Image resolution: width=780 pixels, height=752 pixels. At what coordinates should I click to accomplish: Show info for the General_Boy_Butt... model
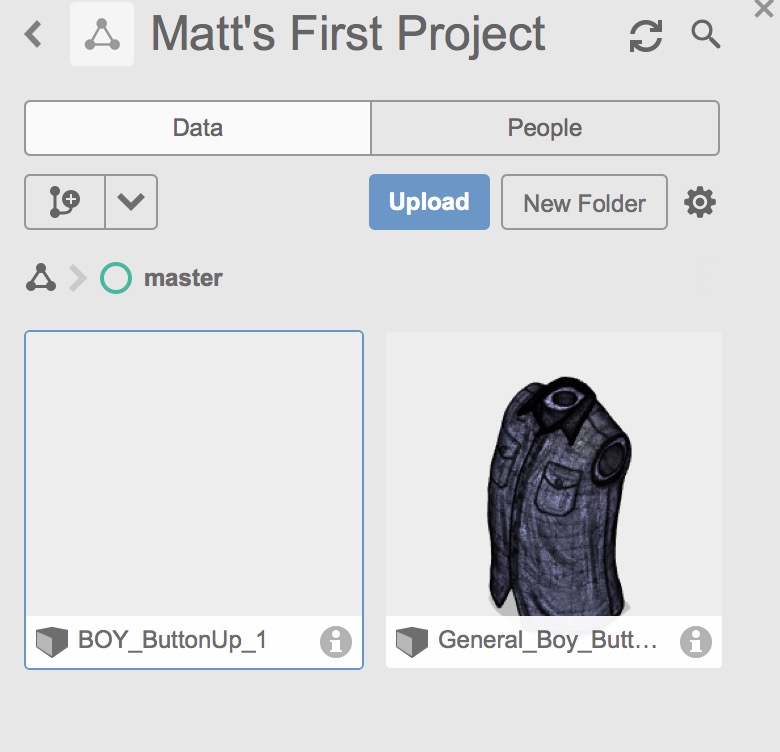tap(696, 641)
